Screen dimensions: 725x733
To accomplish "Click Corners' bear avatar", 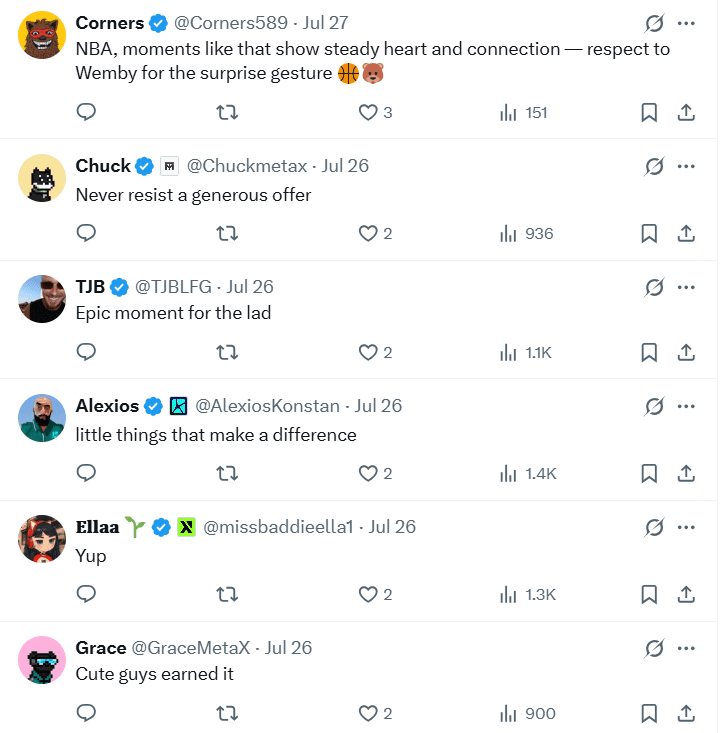I will [x=42, y=35].
